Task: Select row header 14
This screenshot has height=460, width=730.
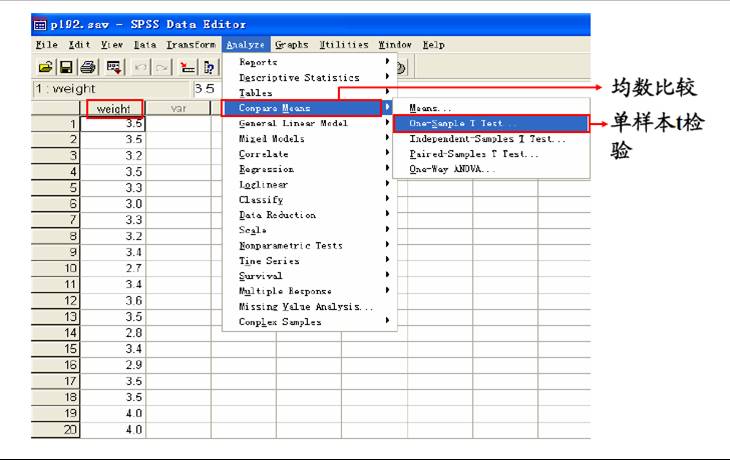Action: coord(56,333)
